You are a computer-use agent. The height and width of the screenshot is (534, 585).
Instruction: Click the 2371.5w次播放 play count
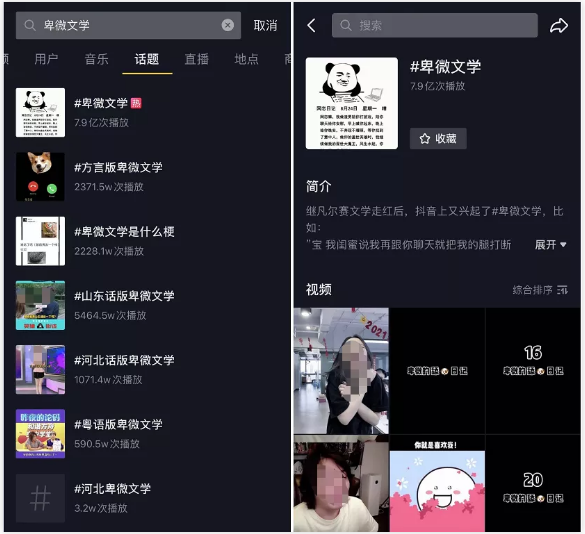[x=109, y=187]
